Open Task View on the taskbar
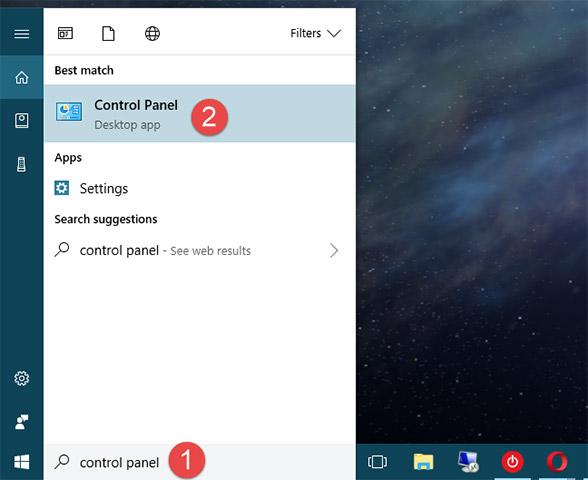The height and width of the screenshot is (480, 588). click(377, 462)
